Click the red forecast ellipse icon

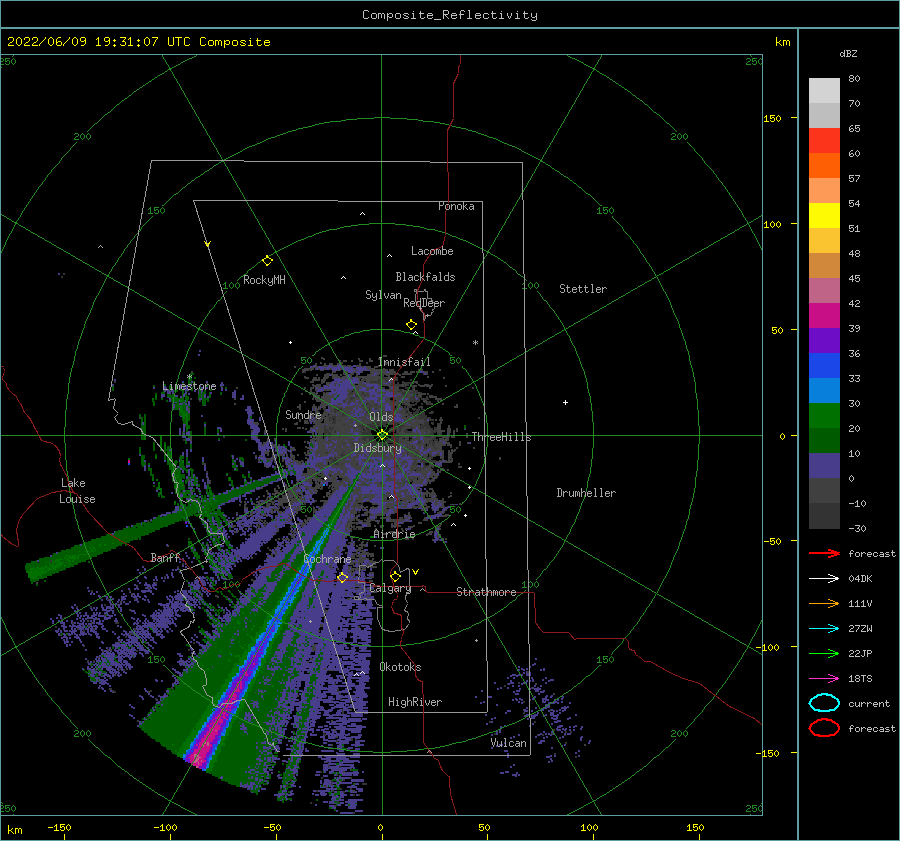coord(824,728)
